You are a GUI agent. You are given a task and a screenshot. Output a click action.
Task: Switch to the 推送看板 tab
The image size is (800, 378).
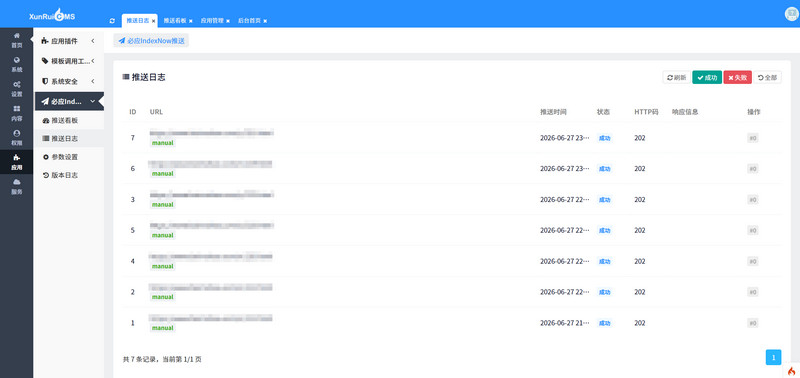click(x=175, y=20)
